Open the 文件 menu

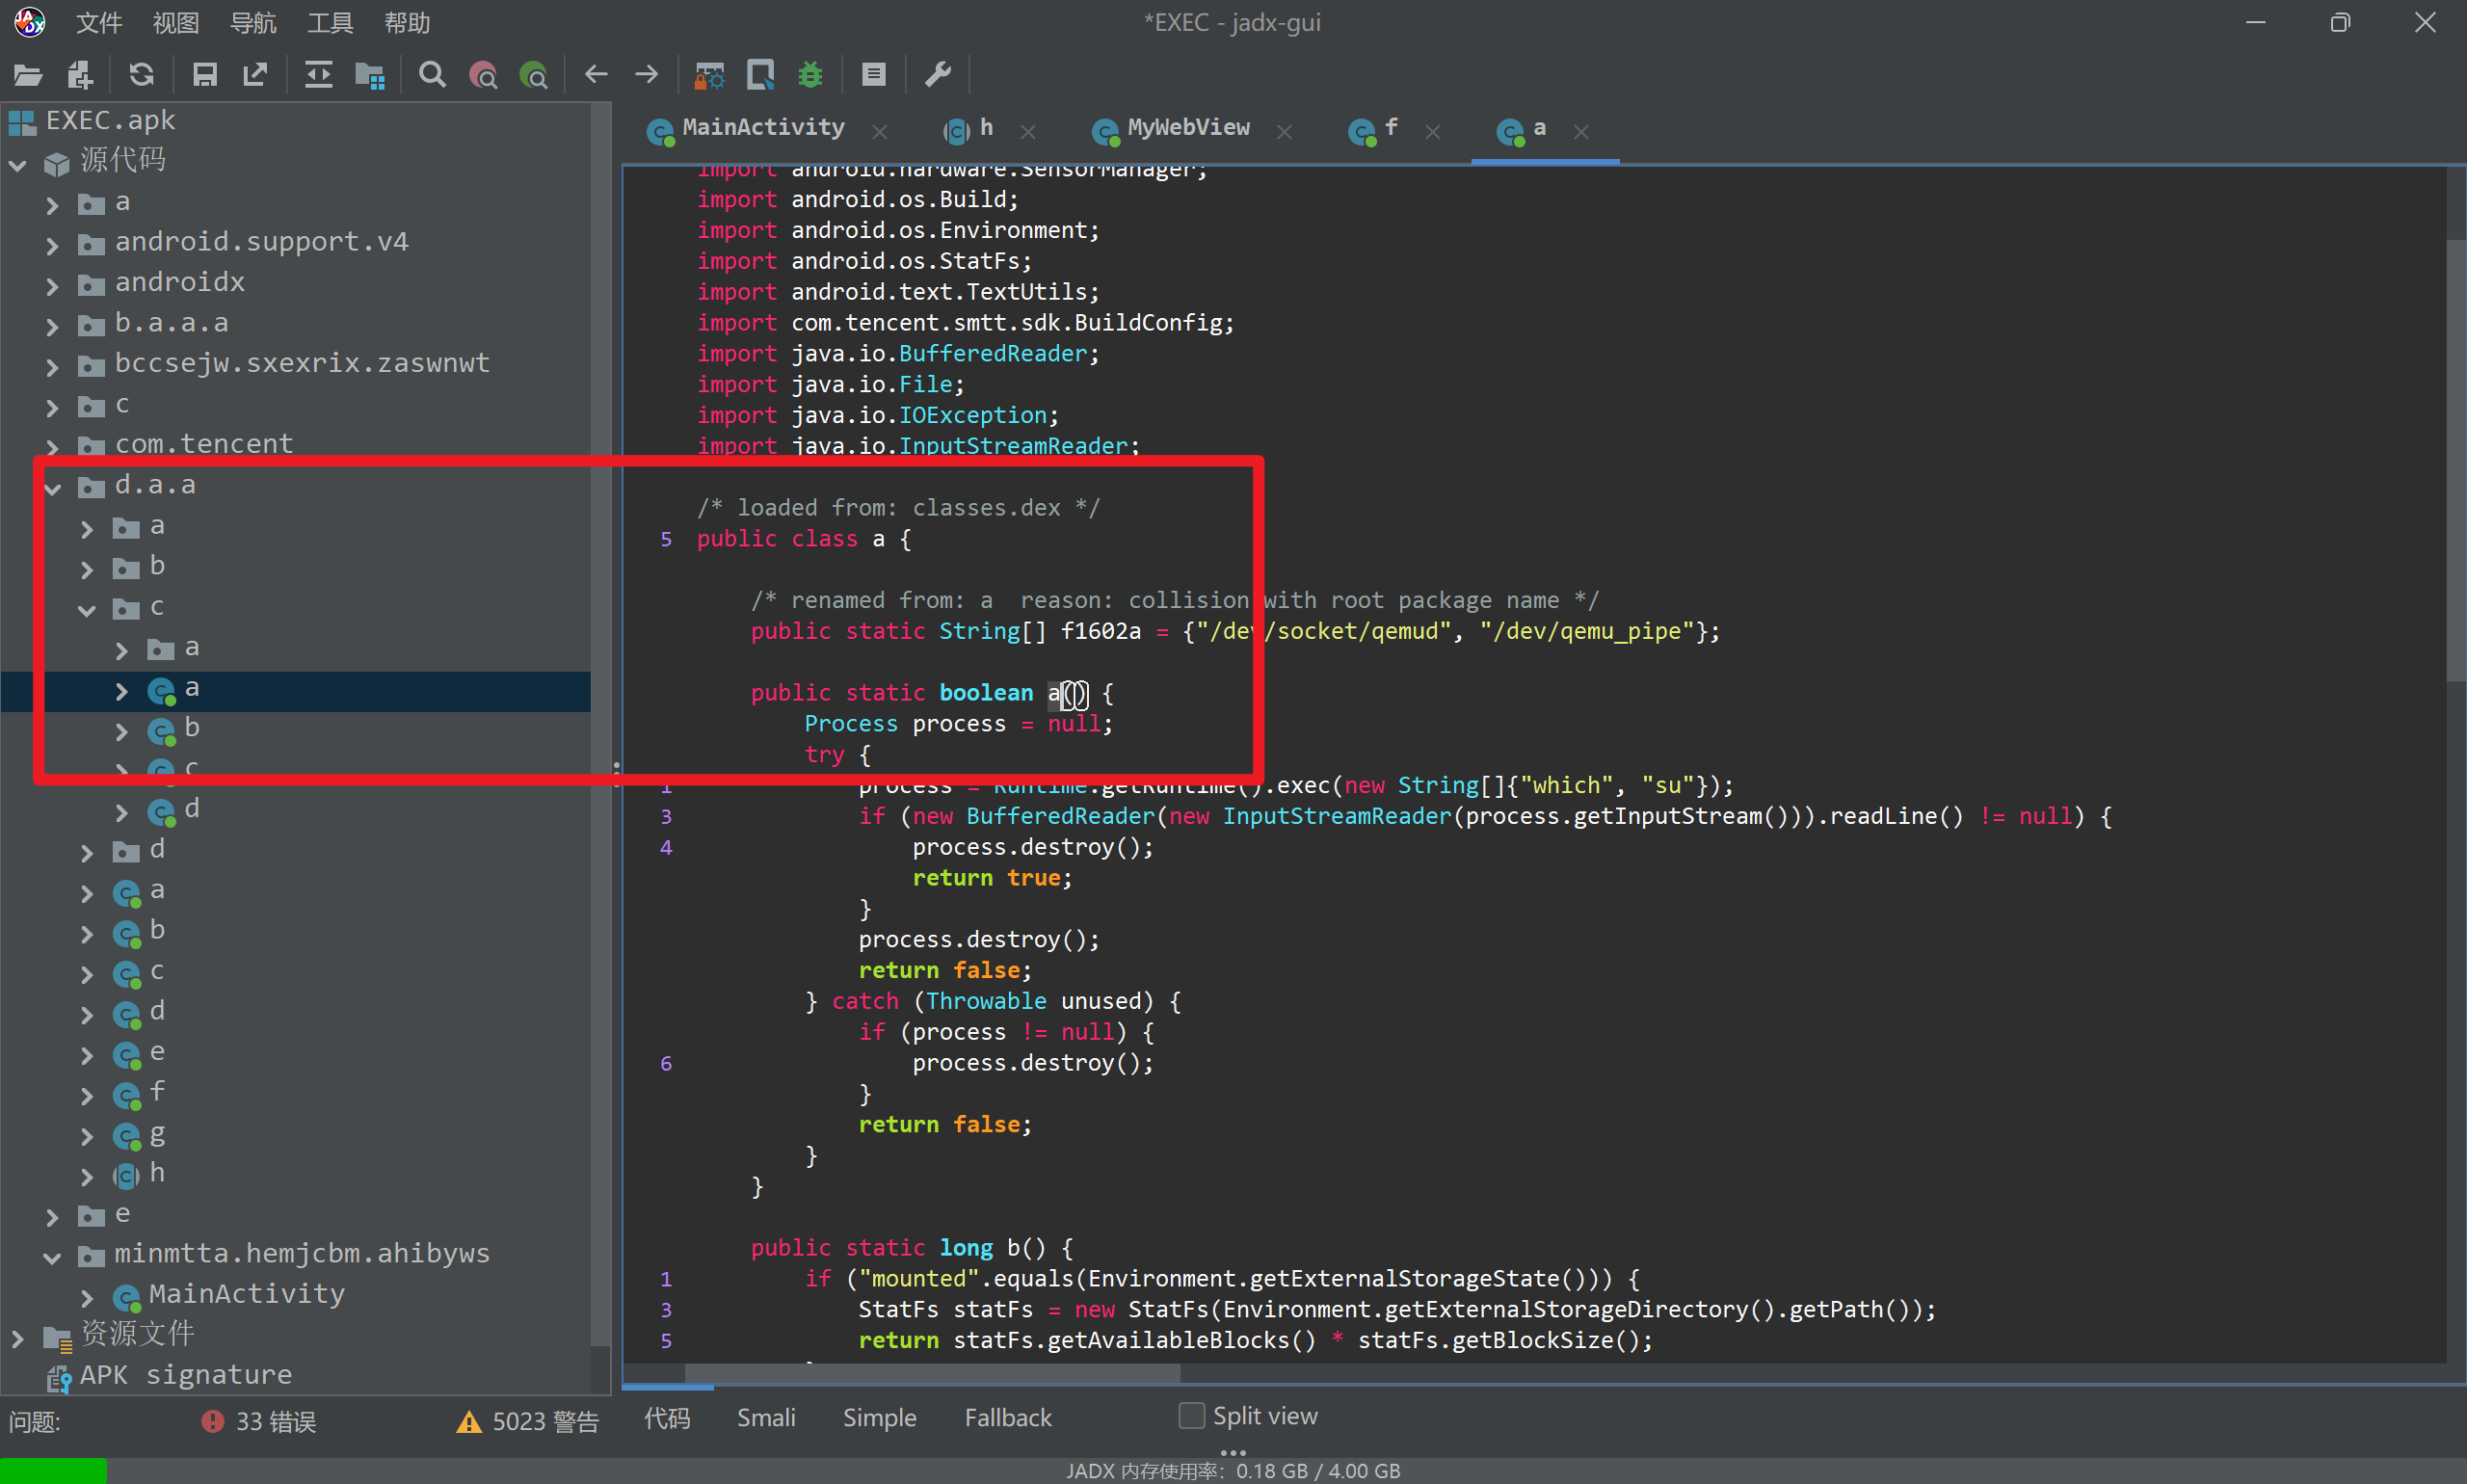(x=99, y=22)
